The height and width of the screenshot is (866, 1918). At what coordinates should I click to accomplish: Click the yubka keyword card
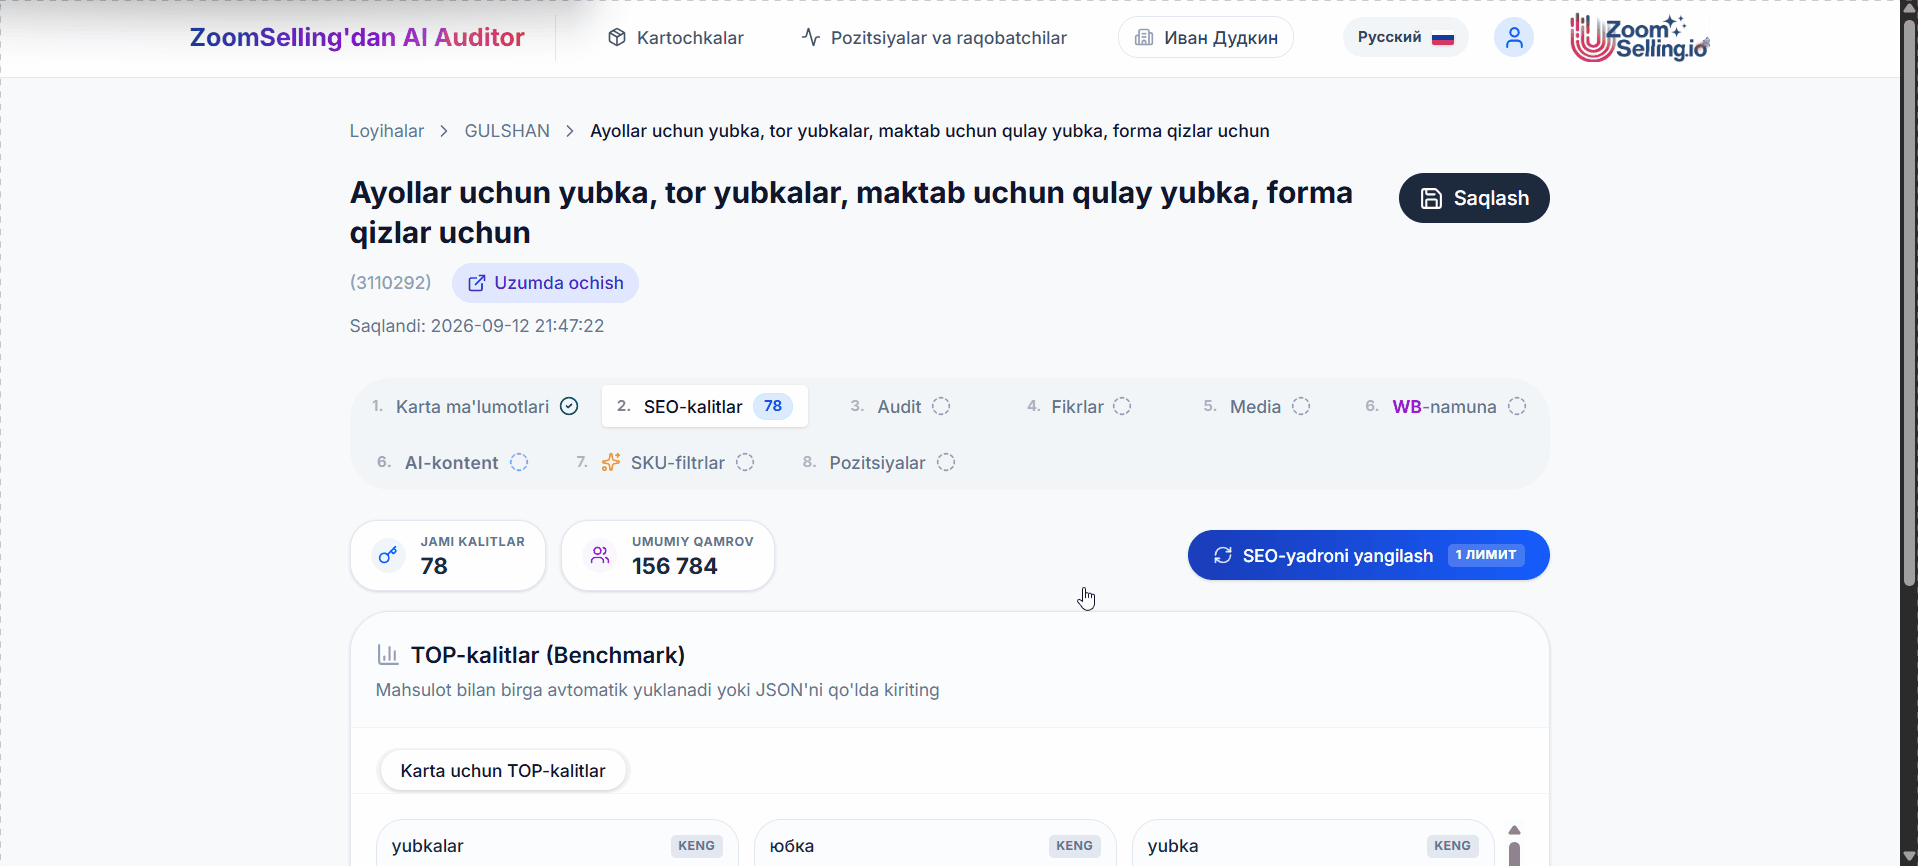(x=1313, y=845)
